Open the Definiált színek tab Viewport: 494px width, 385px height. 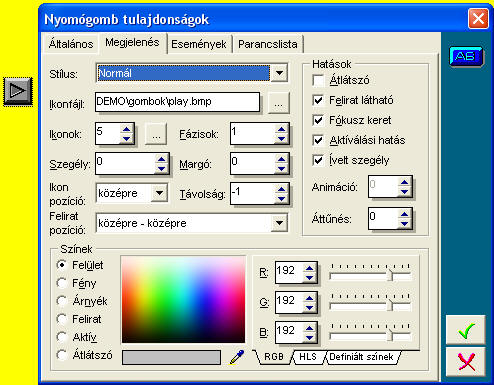(x=361, y=357)
